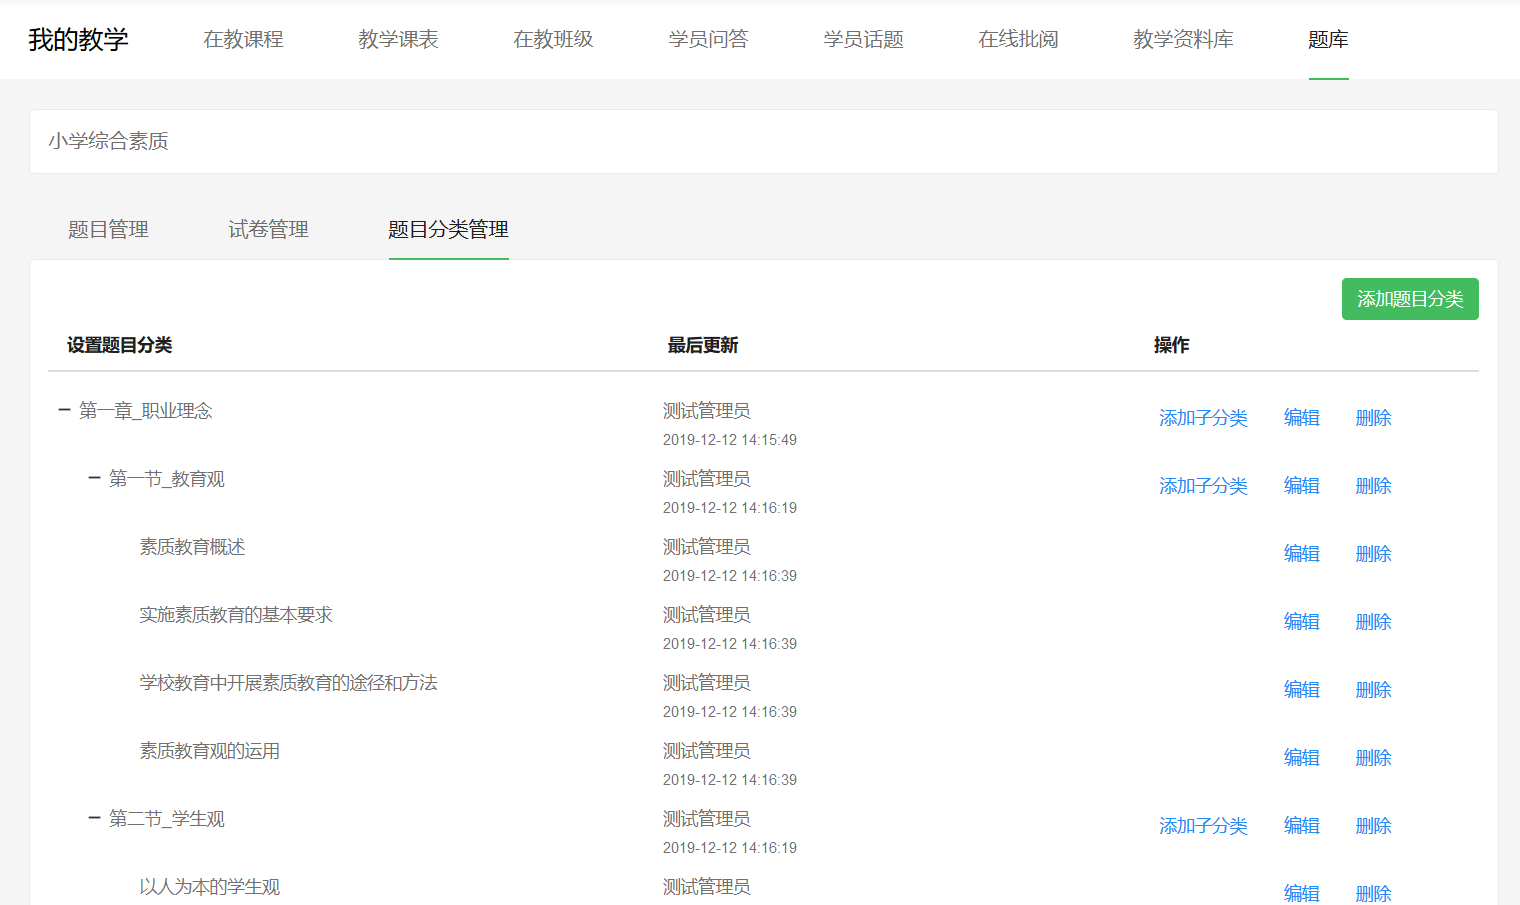Select 学校教育中开展素质教育的途径和方法 tree item

288,683
